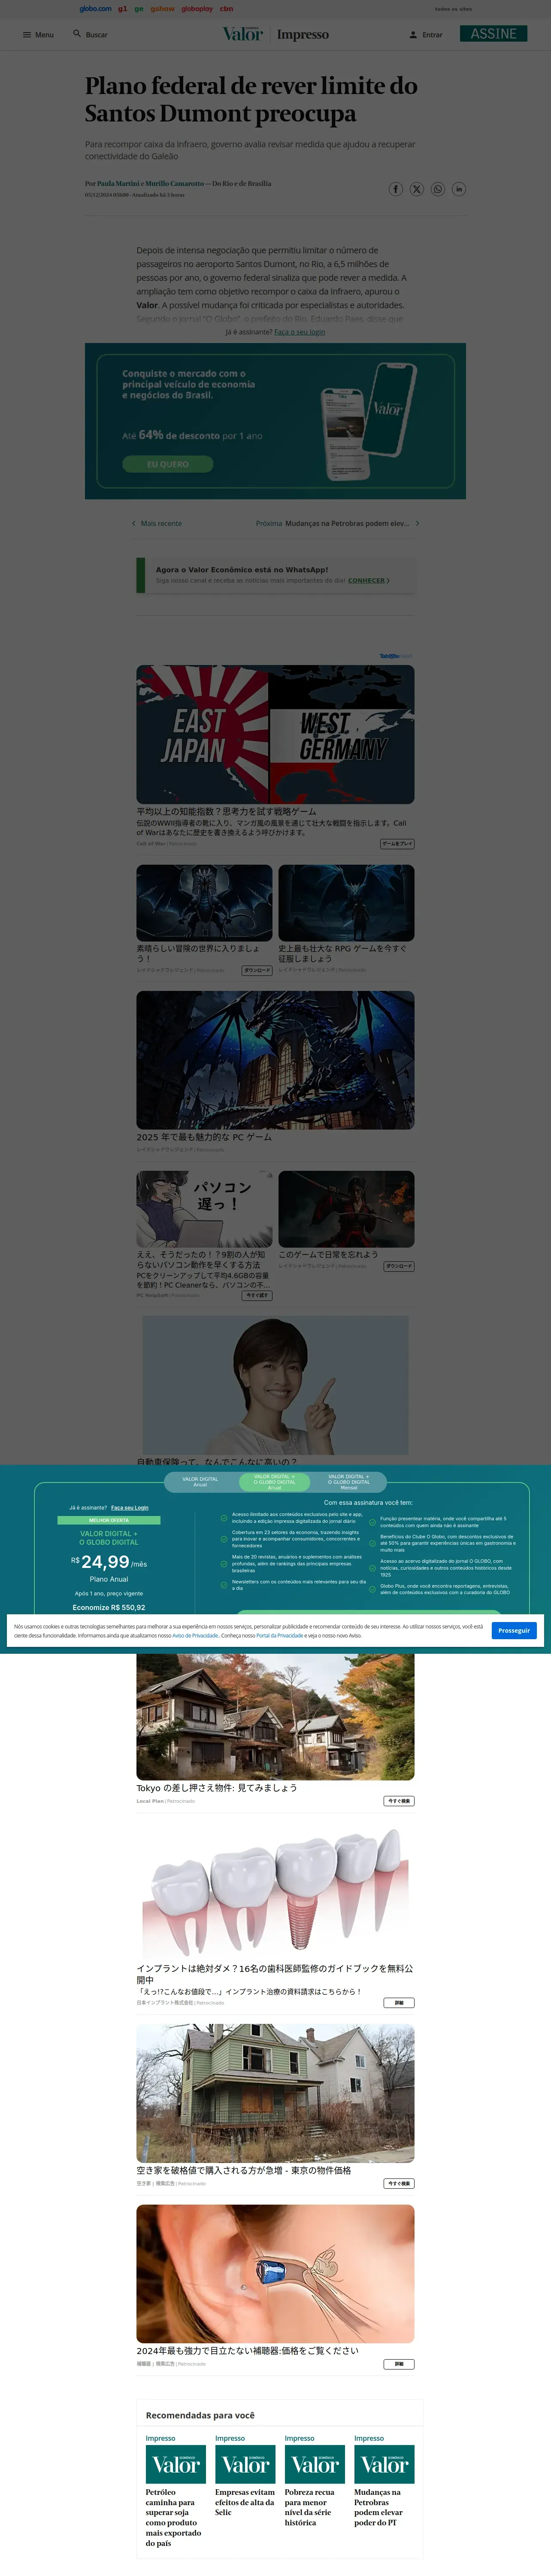
Task: Share article on Facebook icon
Action: (396, 189)
